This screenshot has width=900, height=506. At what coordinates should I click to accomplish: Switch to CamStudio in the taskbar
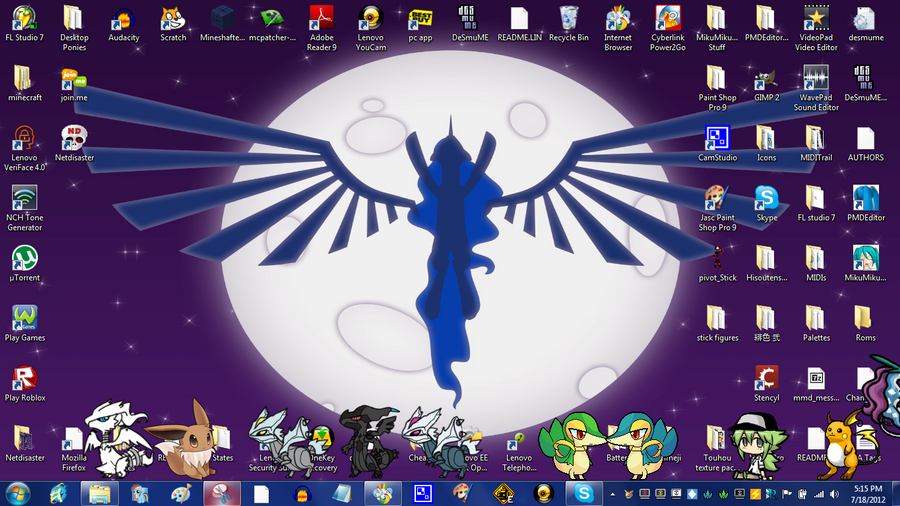[423, 493]
